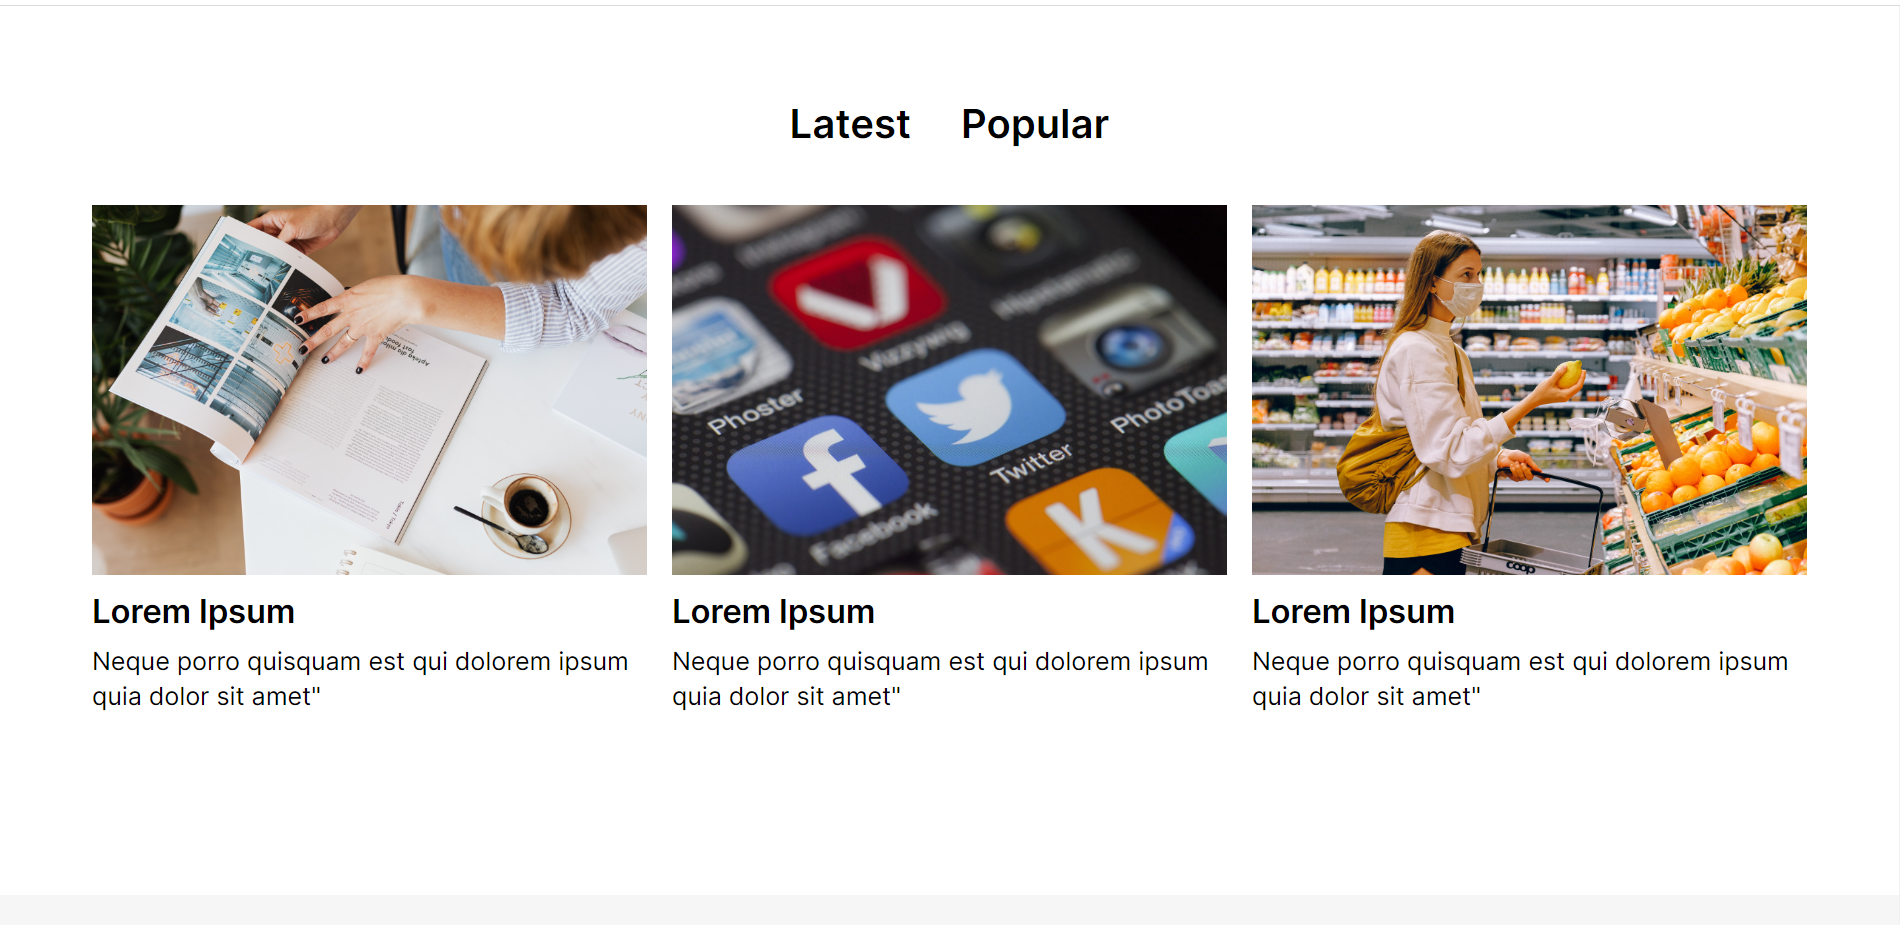
Task: Click Lorem Ipsum title under phone apps photo
Action: tap(773, 612)
